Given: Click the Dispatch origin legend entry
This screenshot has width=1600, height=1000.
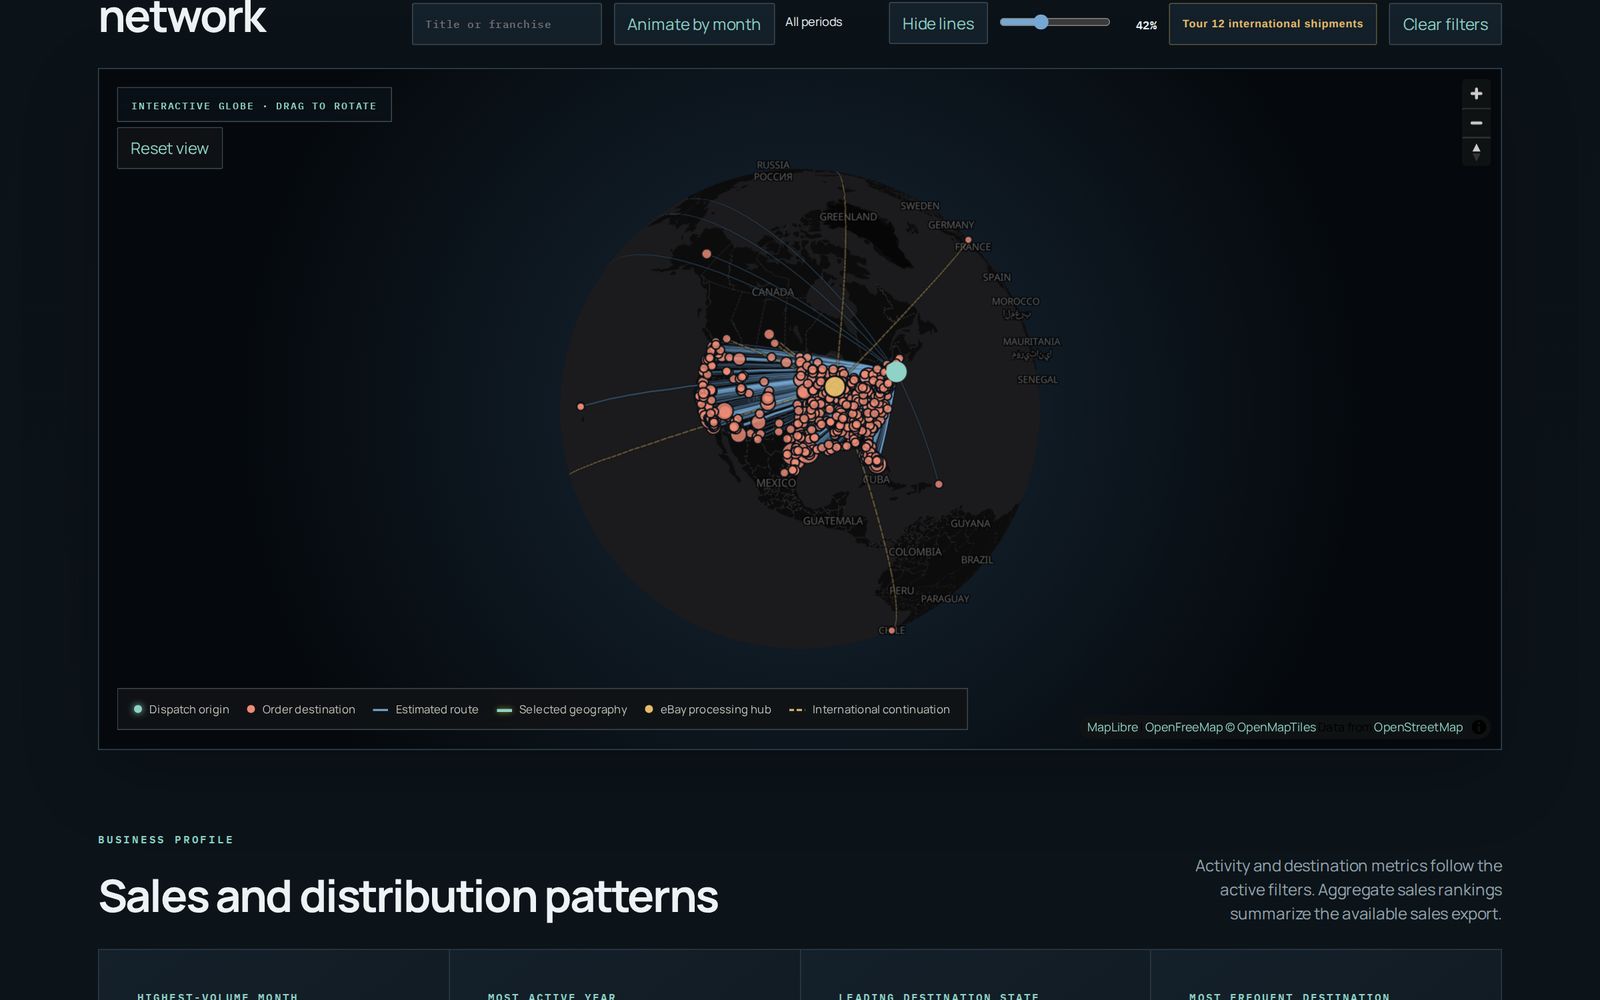Looking at the screenshot, I should 181,710.
